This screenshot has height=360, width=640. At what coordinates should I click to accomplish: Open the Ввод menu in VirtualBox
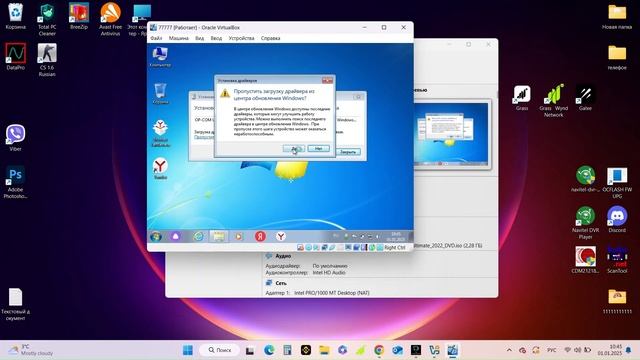pos(216,38)
